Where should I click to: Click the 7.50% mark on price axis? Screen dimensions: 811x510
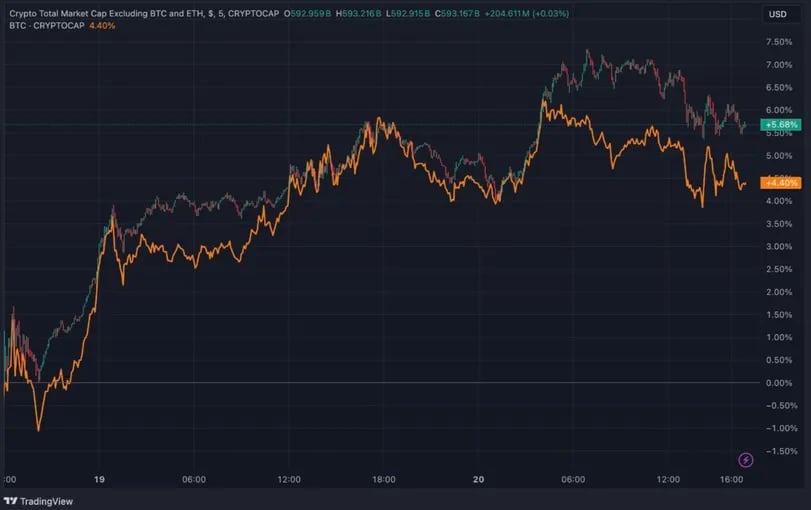pos(778,42)
